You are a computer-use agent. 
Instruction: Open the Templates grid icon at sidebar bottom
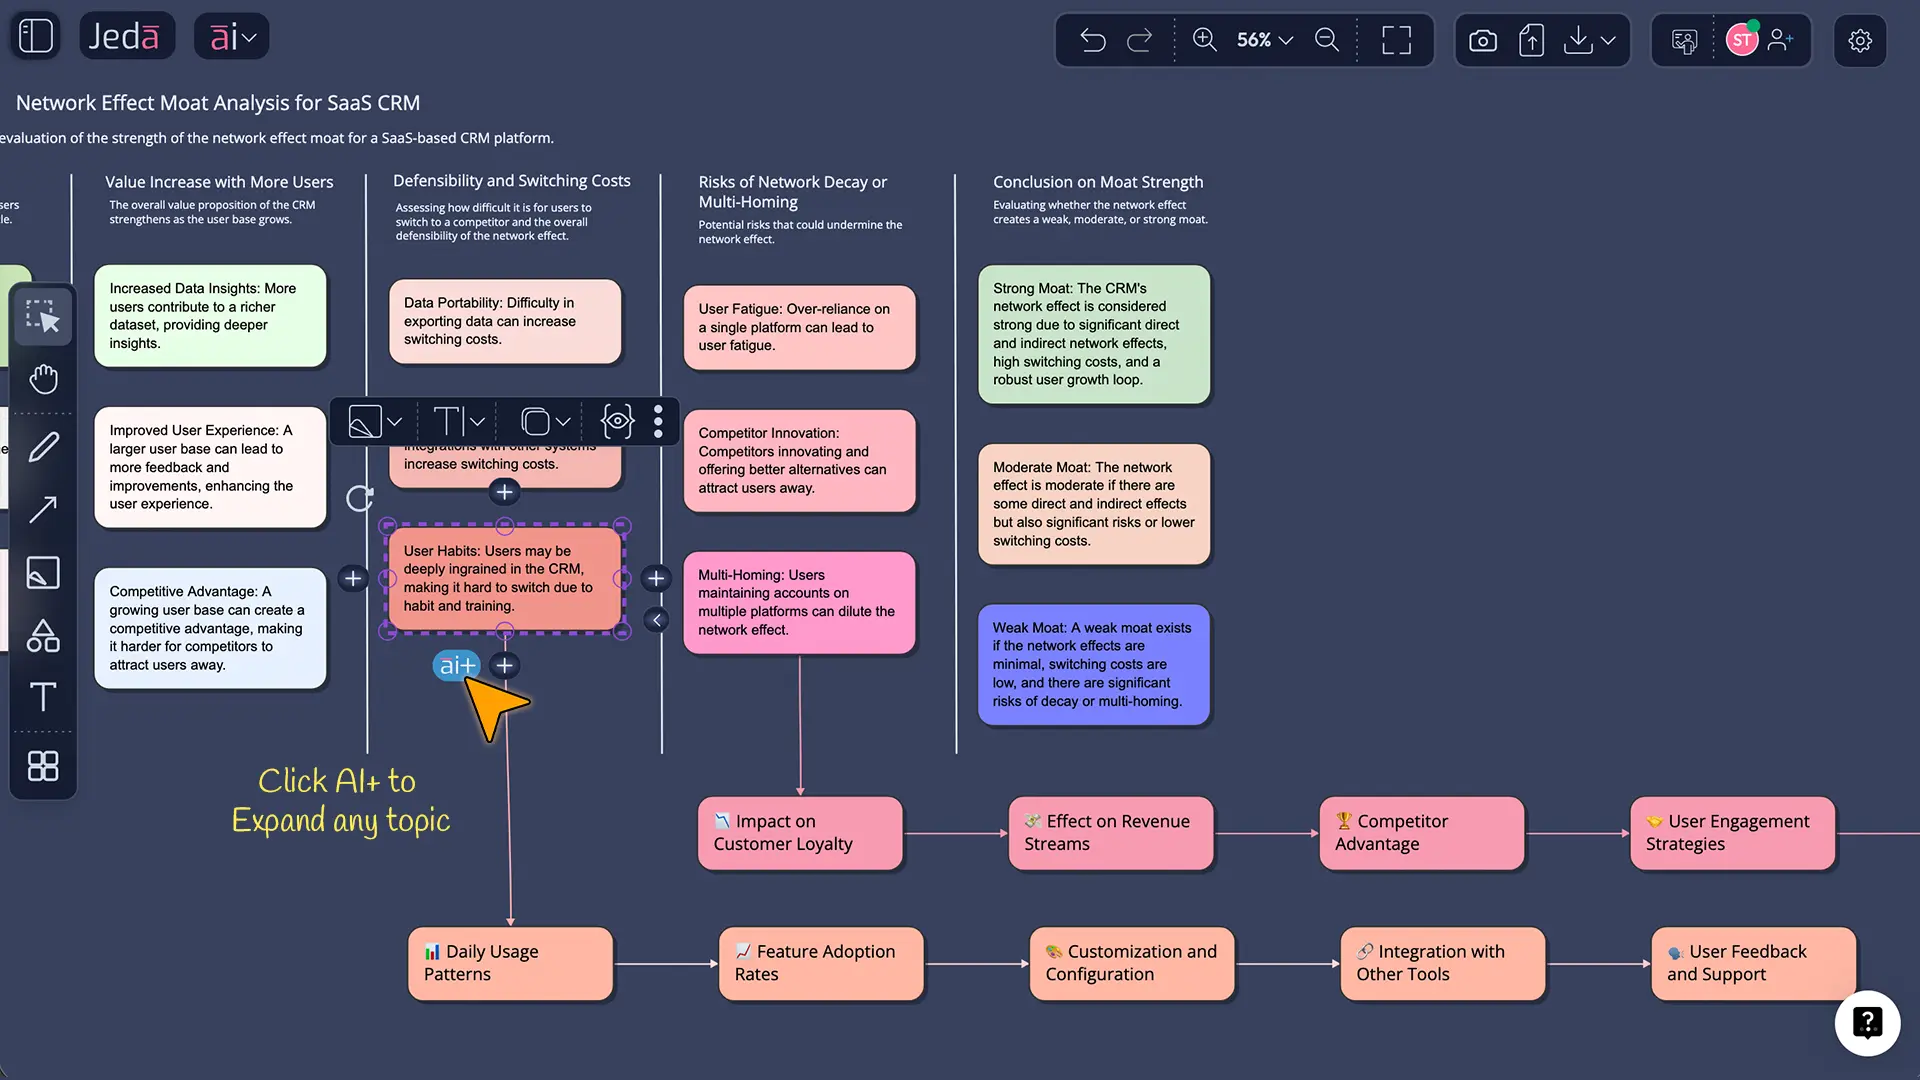click(42, 767)
